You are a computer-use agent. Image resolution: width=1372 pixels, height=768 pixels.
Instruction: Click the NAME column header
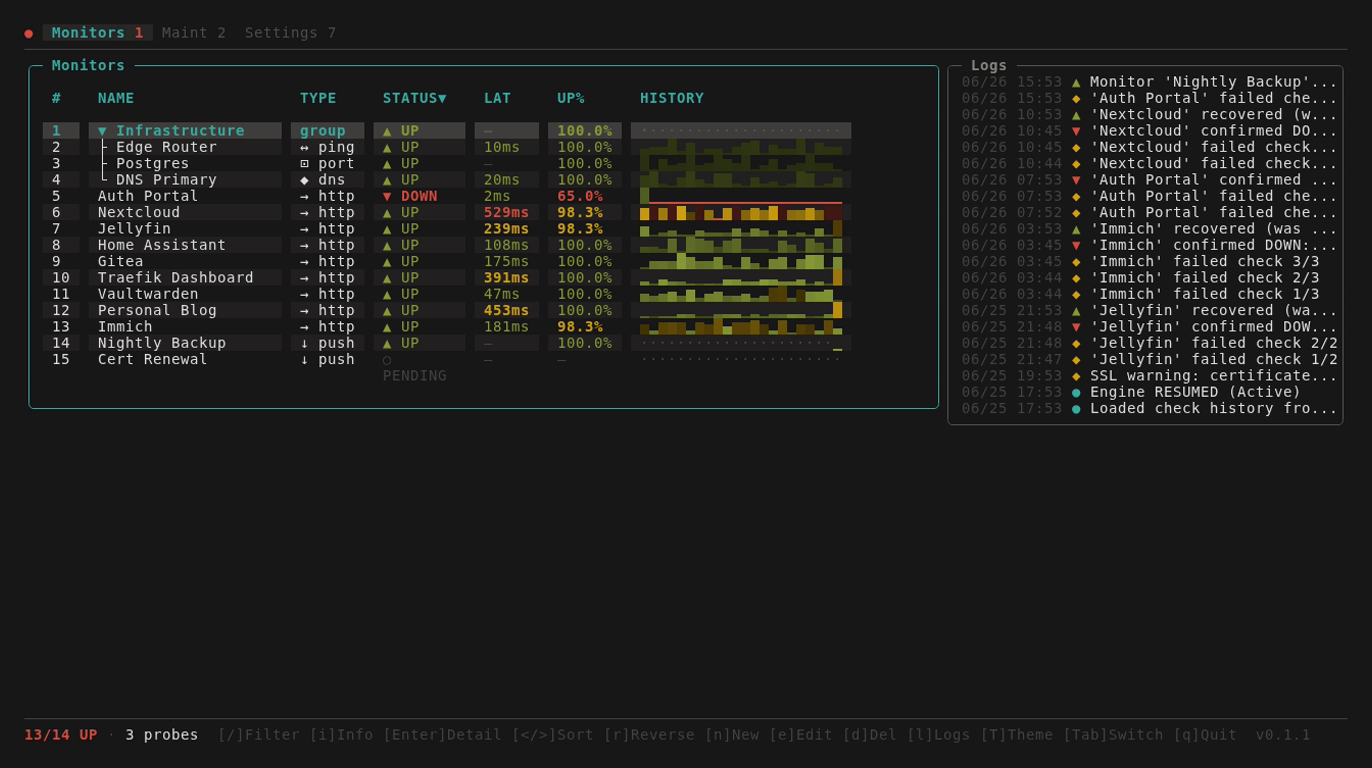coord(116,98)
